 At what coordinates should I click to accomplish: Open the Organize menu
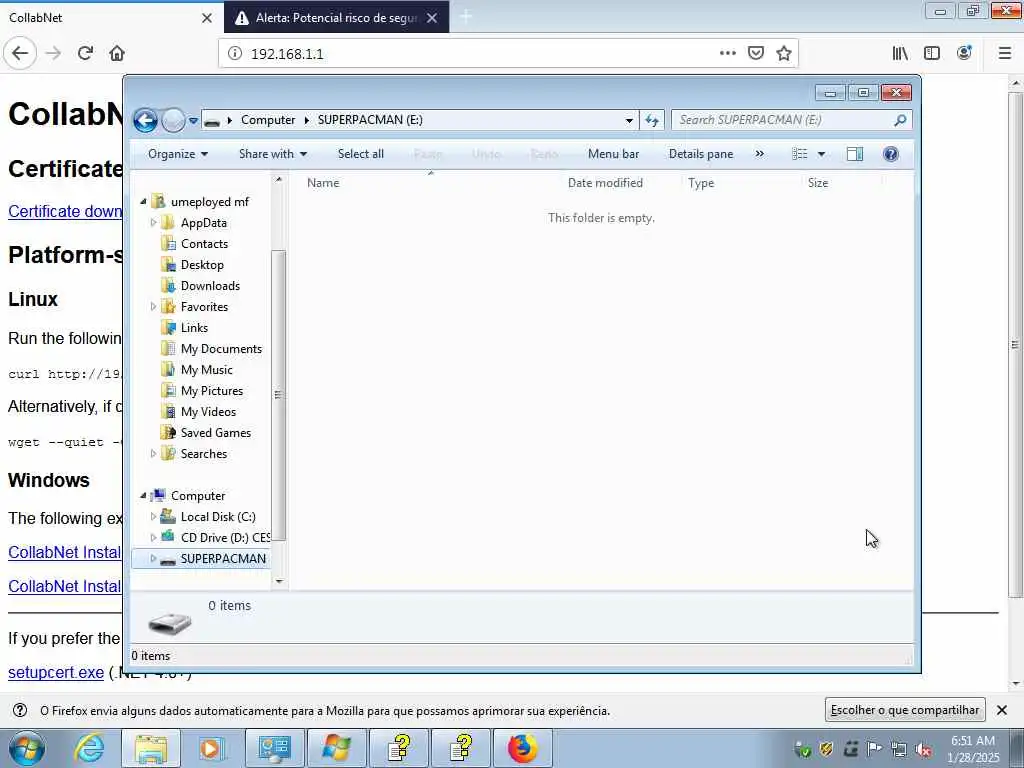(178, 154)
